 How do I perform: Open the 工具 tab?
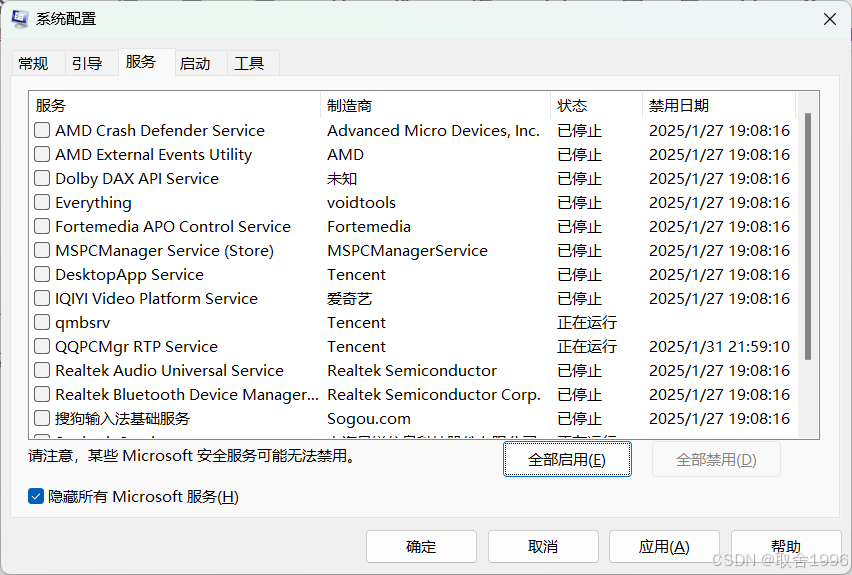249,64
